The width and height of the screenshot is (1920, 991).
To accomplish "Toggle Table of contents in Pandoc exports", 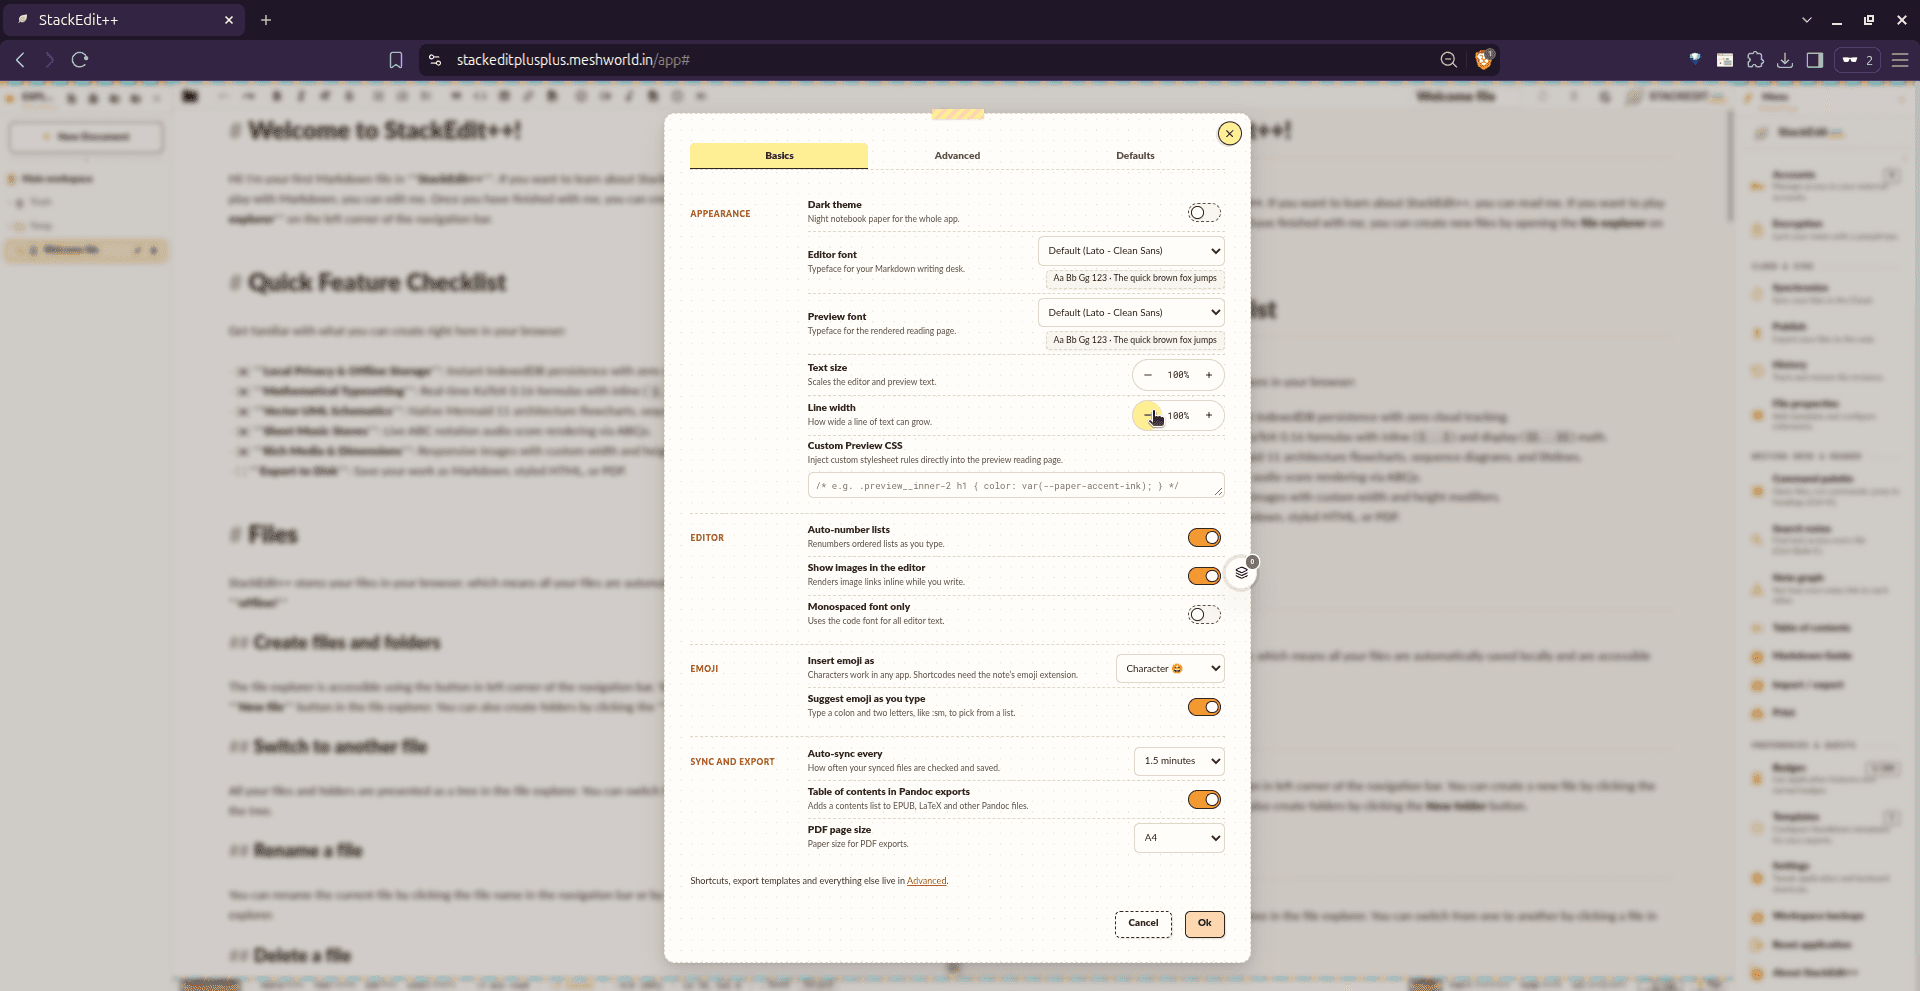I will click(x=1204, y=799).
